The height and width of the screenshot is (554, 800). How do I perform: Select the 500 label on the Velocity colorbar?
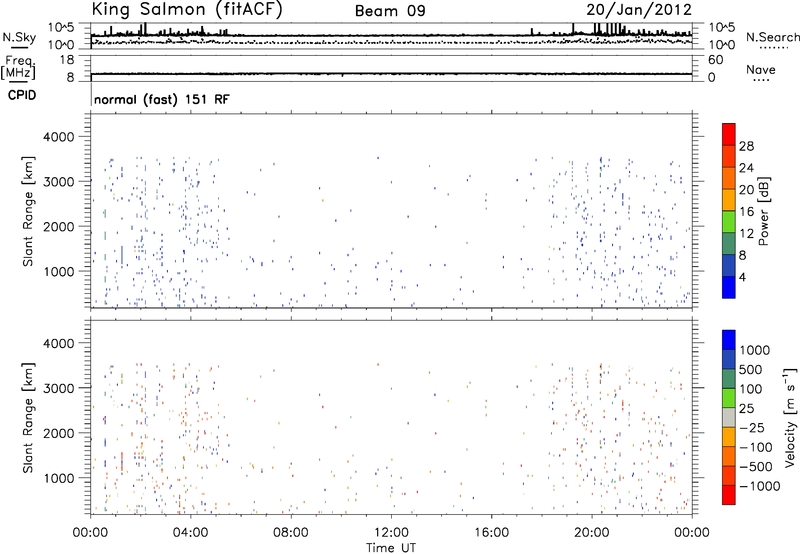[751, 369]
